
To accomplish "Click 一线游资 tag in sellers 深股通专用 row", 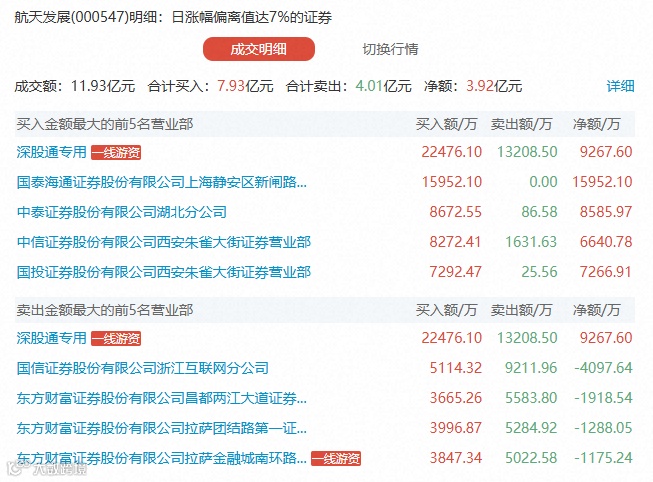I will (x=116, y=338).
